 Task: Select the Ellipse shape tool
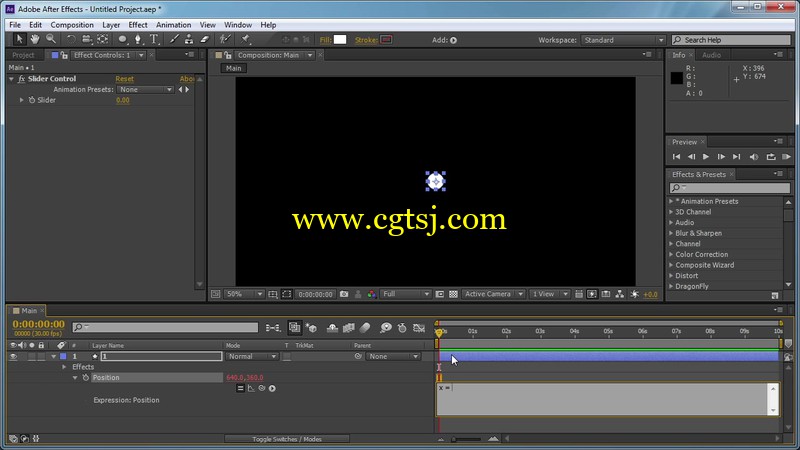pos(122,39)
